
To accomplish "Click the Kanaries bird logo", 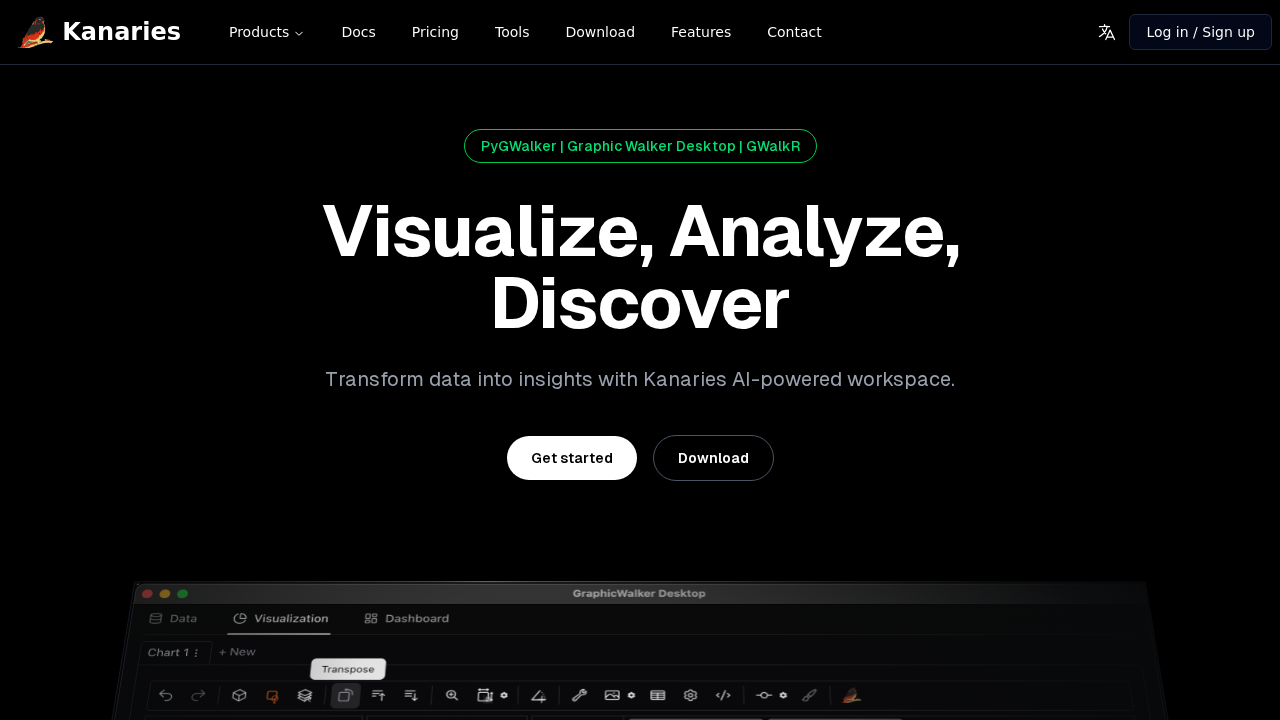I will coord(36,32).
